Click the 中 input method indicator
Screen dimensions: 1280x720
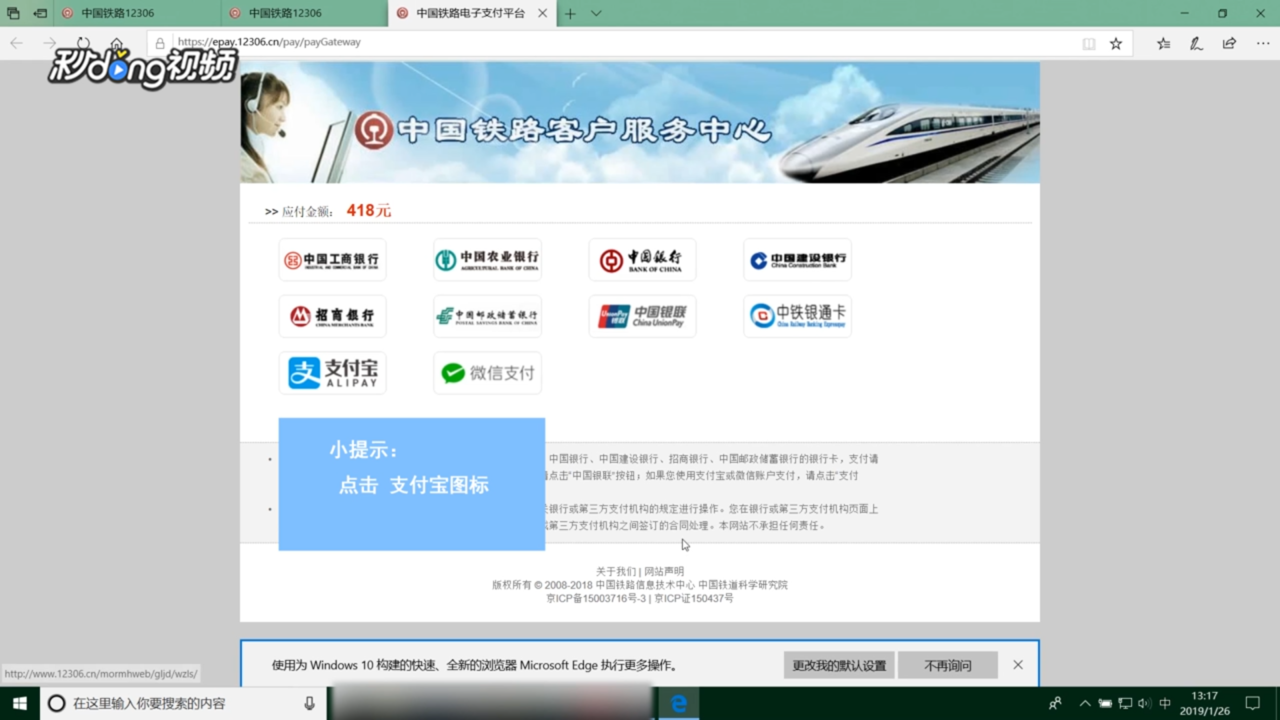(x=1165, y=703)
